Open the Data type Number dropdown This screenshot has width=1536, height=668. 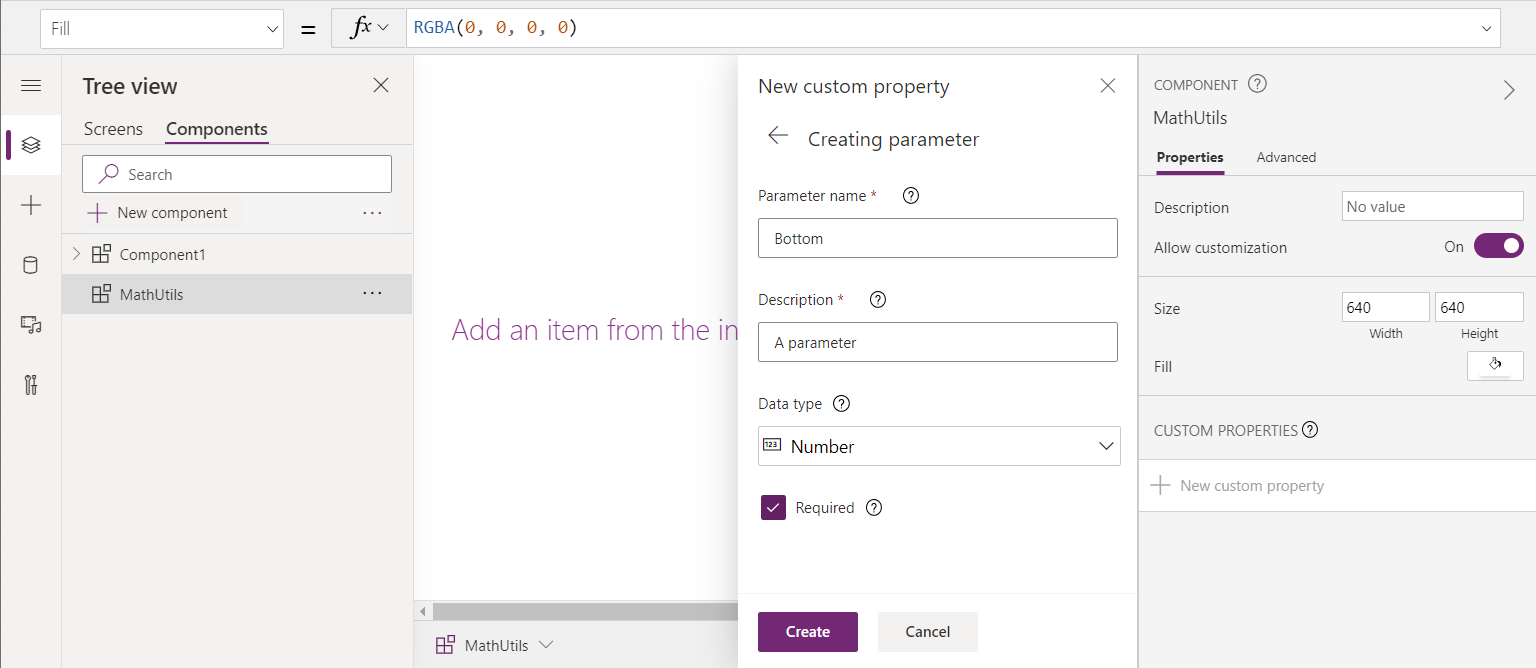939,446
